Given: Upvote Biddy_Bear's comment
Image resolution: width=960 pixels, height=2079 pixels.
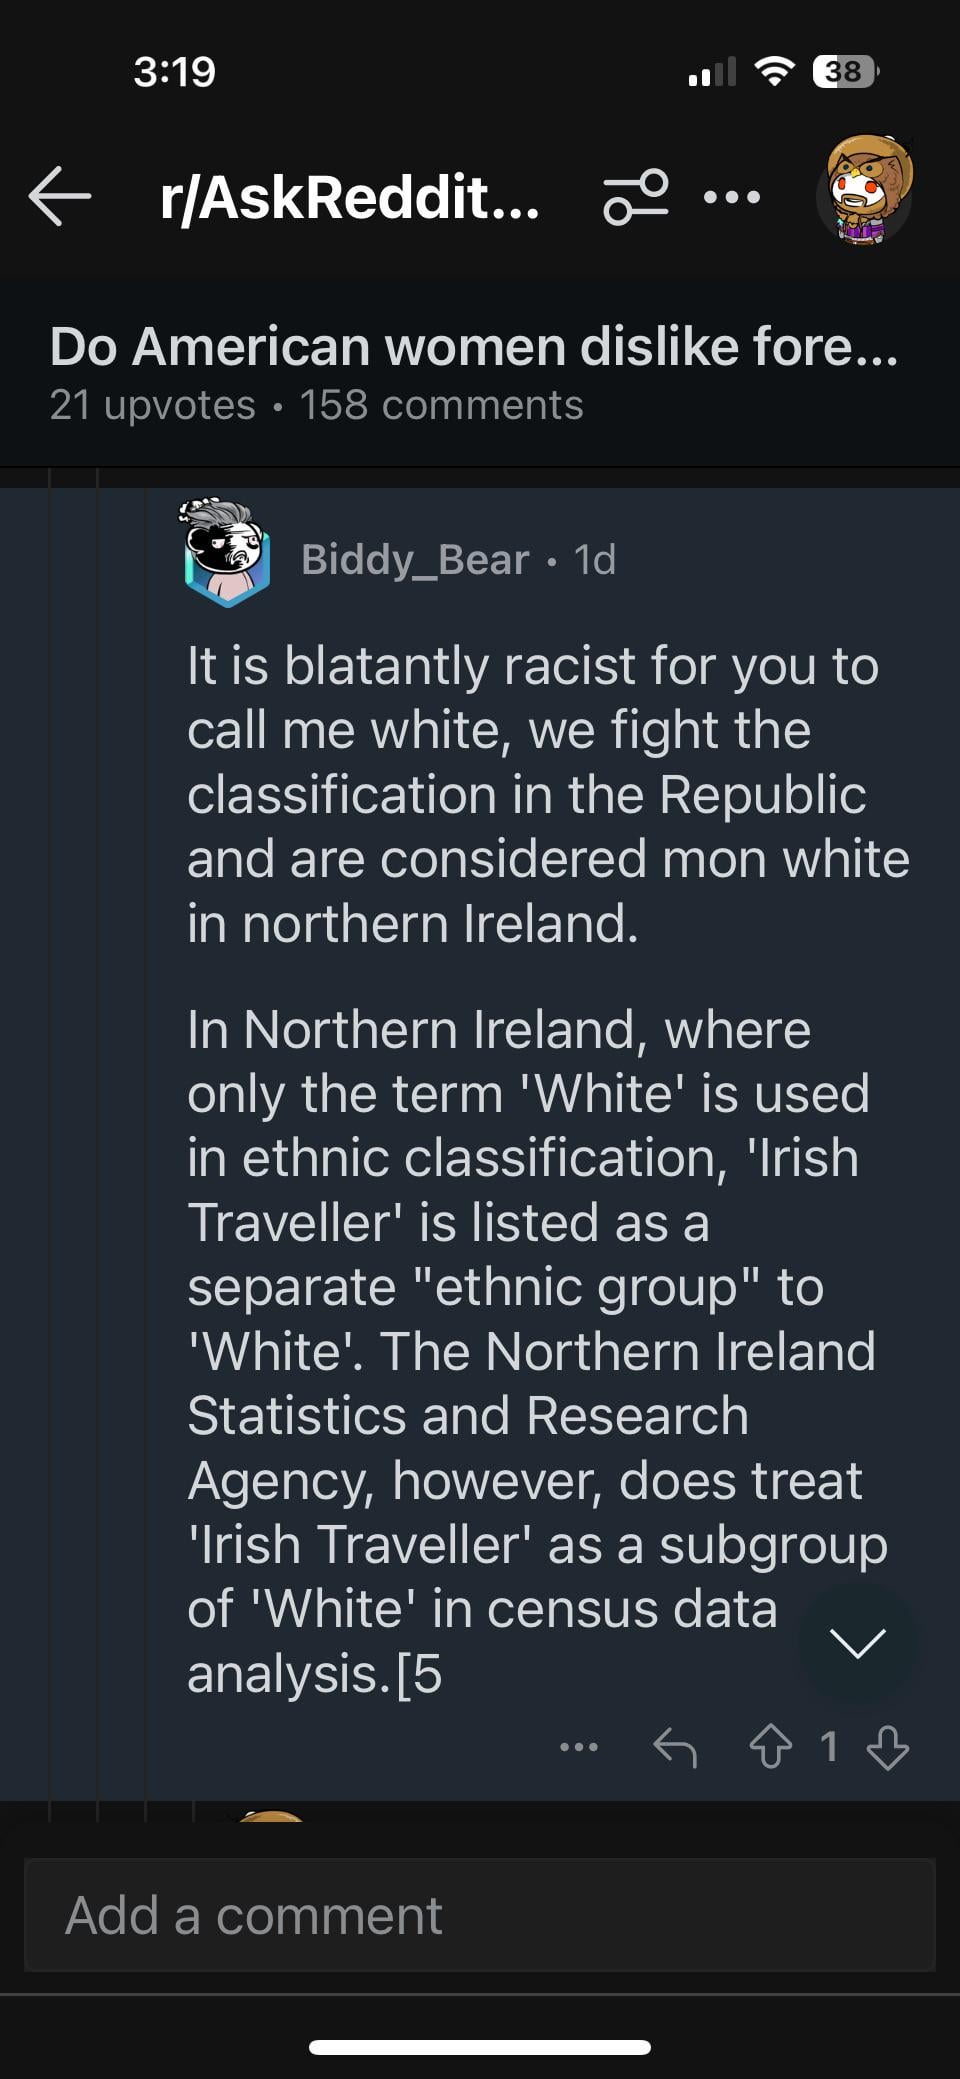Looking at the screenshot, I should 770,1747.
